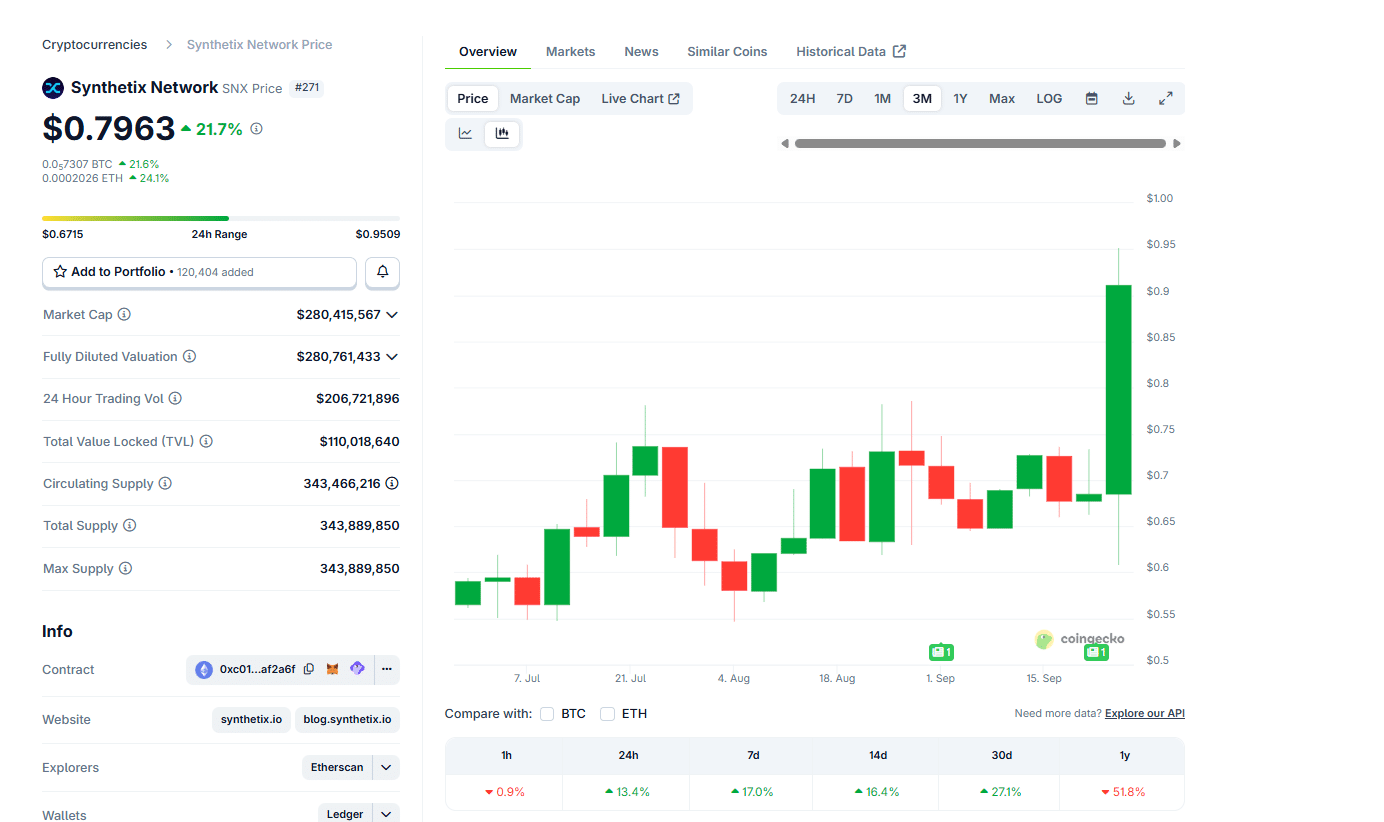Click the info icon next to Max Supply
This screenshot has width=1384, height=822.
[x=125, y=568]
